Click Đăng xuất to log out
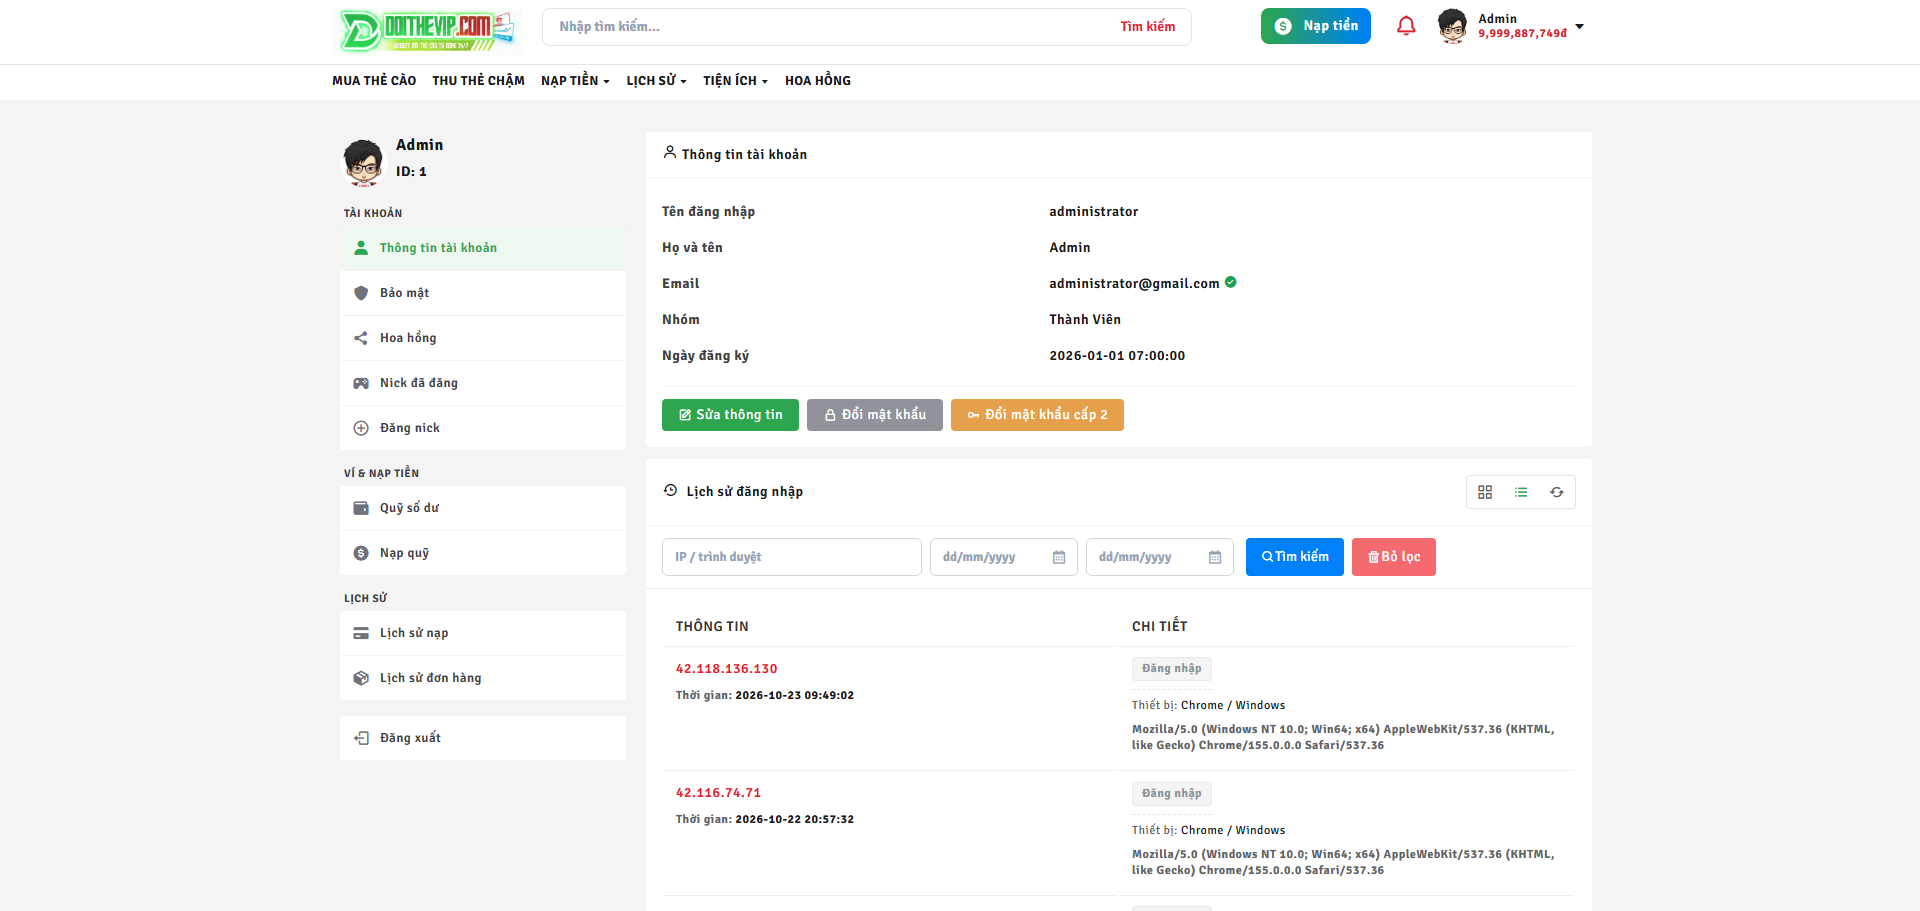The height and width of the screenshot is (911, 1920). point(483,738)
